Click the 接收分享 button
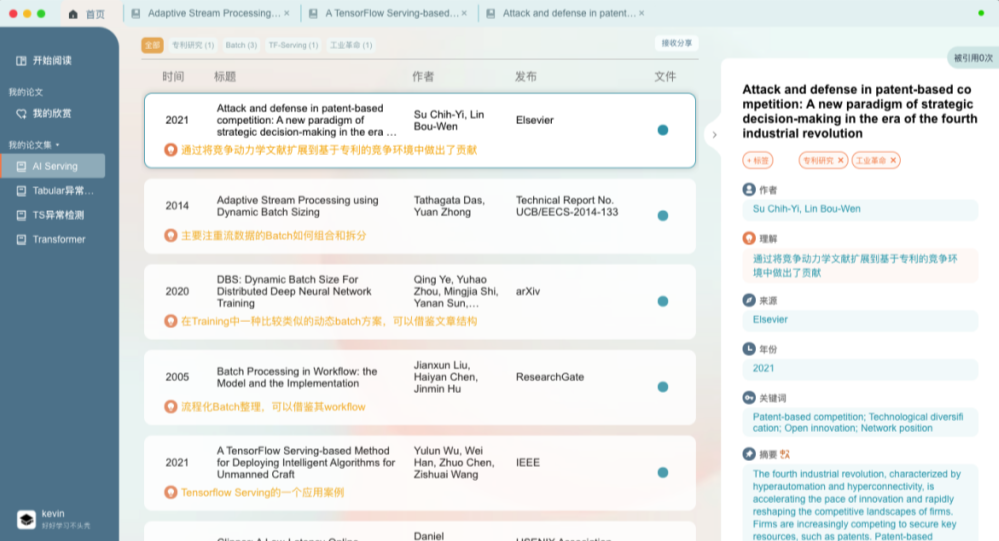 pyautogui.click(x=676, y=44)
